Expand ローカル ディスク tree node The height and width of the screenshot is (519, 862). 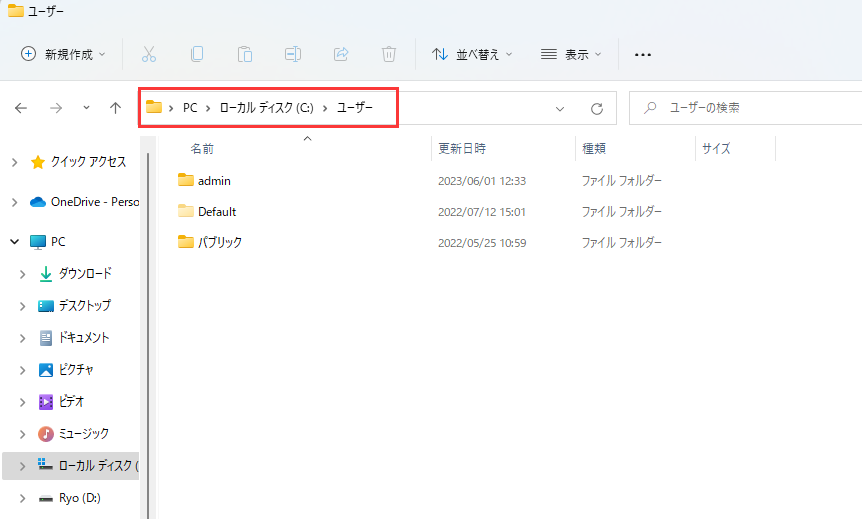click(x=23, y=466)
